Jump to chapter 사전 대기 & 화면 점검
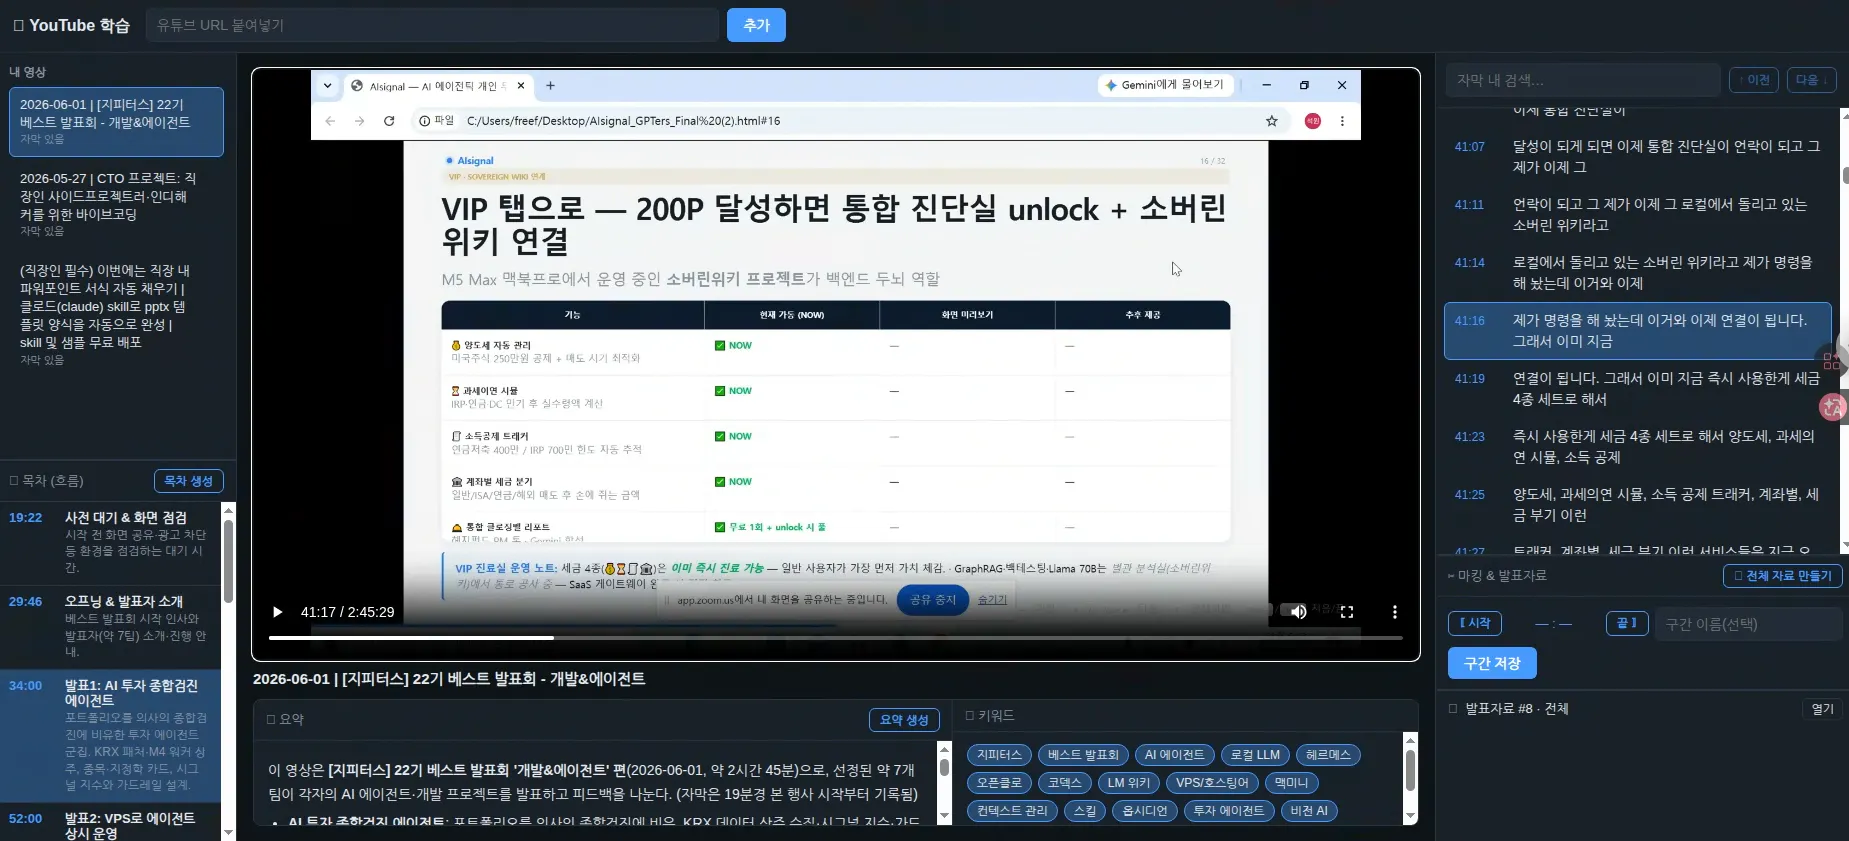This screenshot has width=1849, height=841. coord(110,544)
